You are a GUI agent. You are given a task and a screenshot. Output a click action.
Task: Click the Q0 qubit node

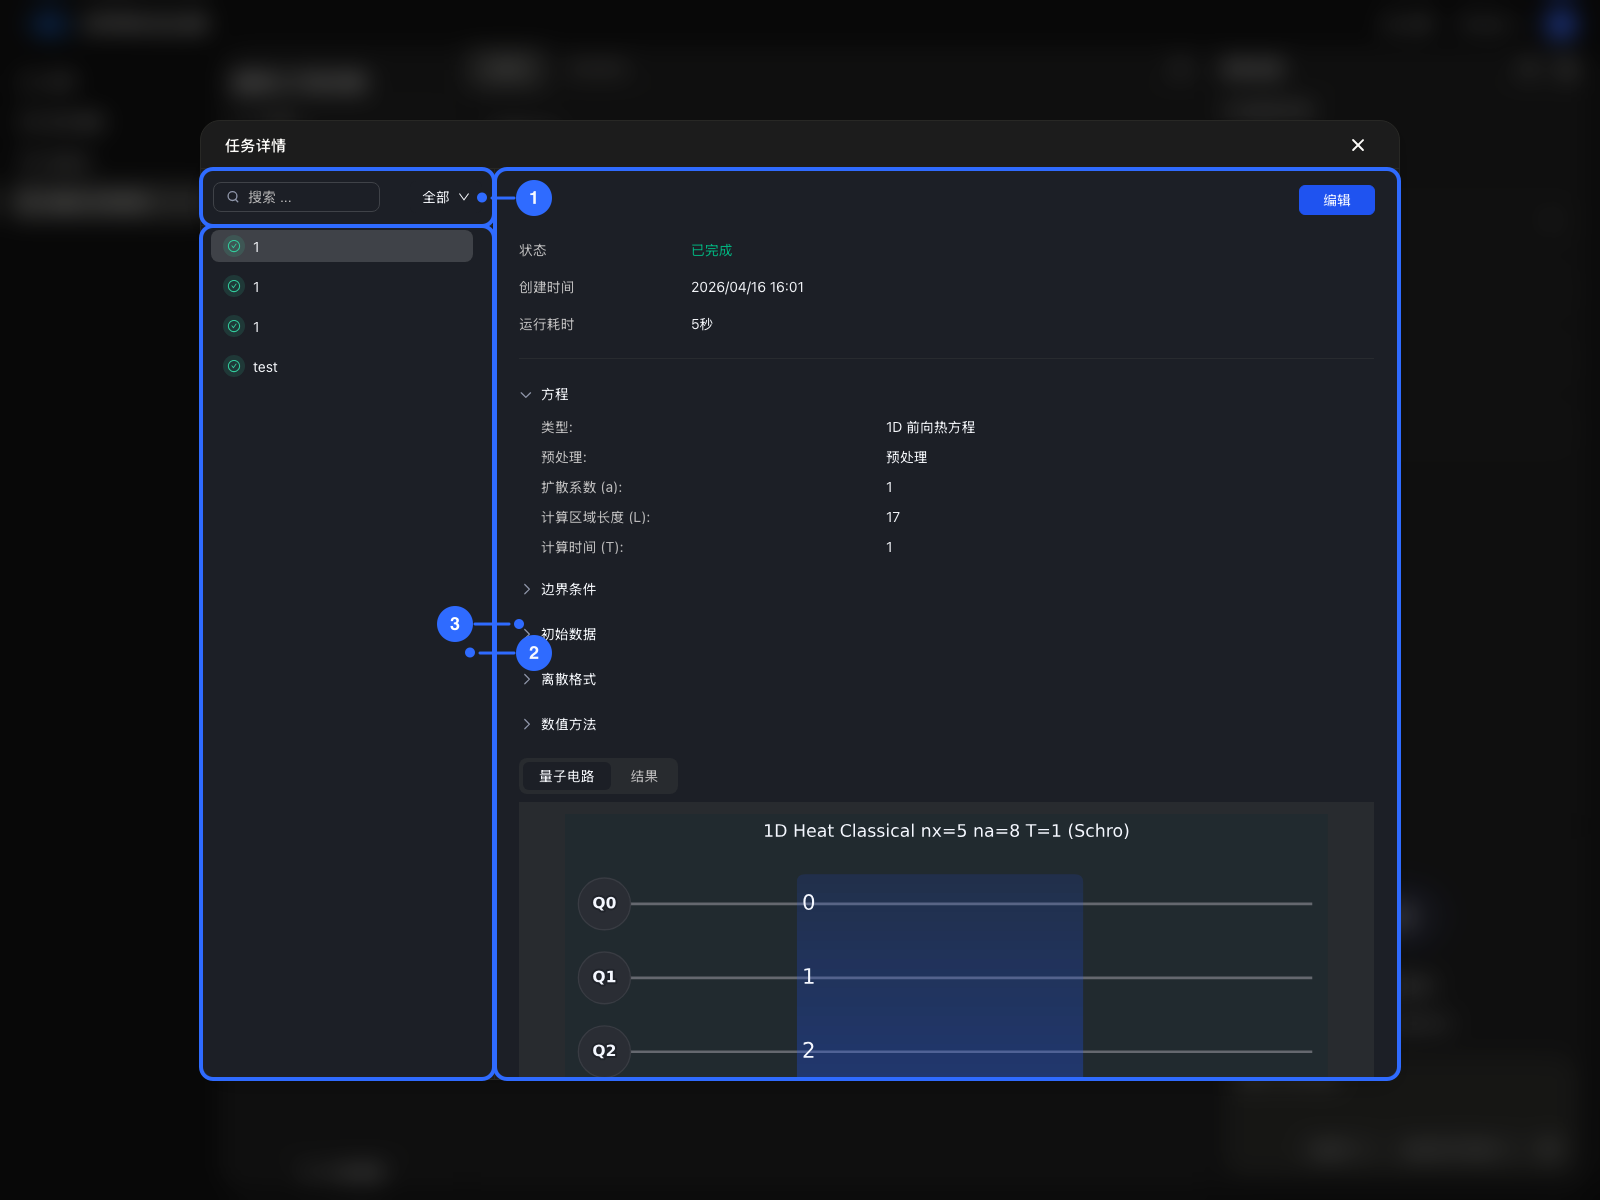pos(604,903)
